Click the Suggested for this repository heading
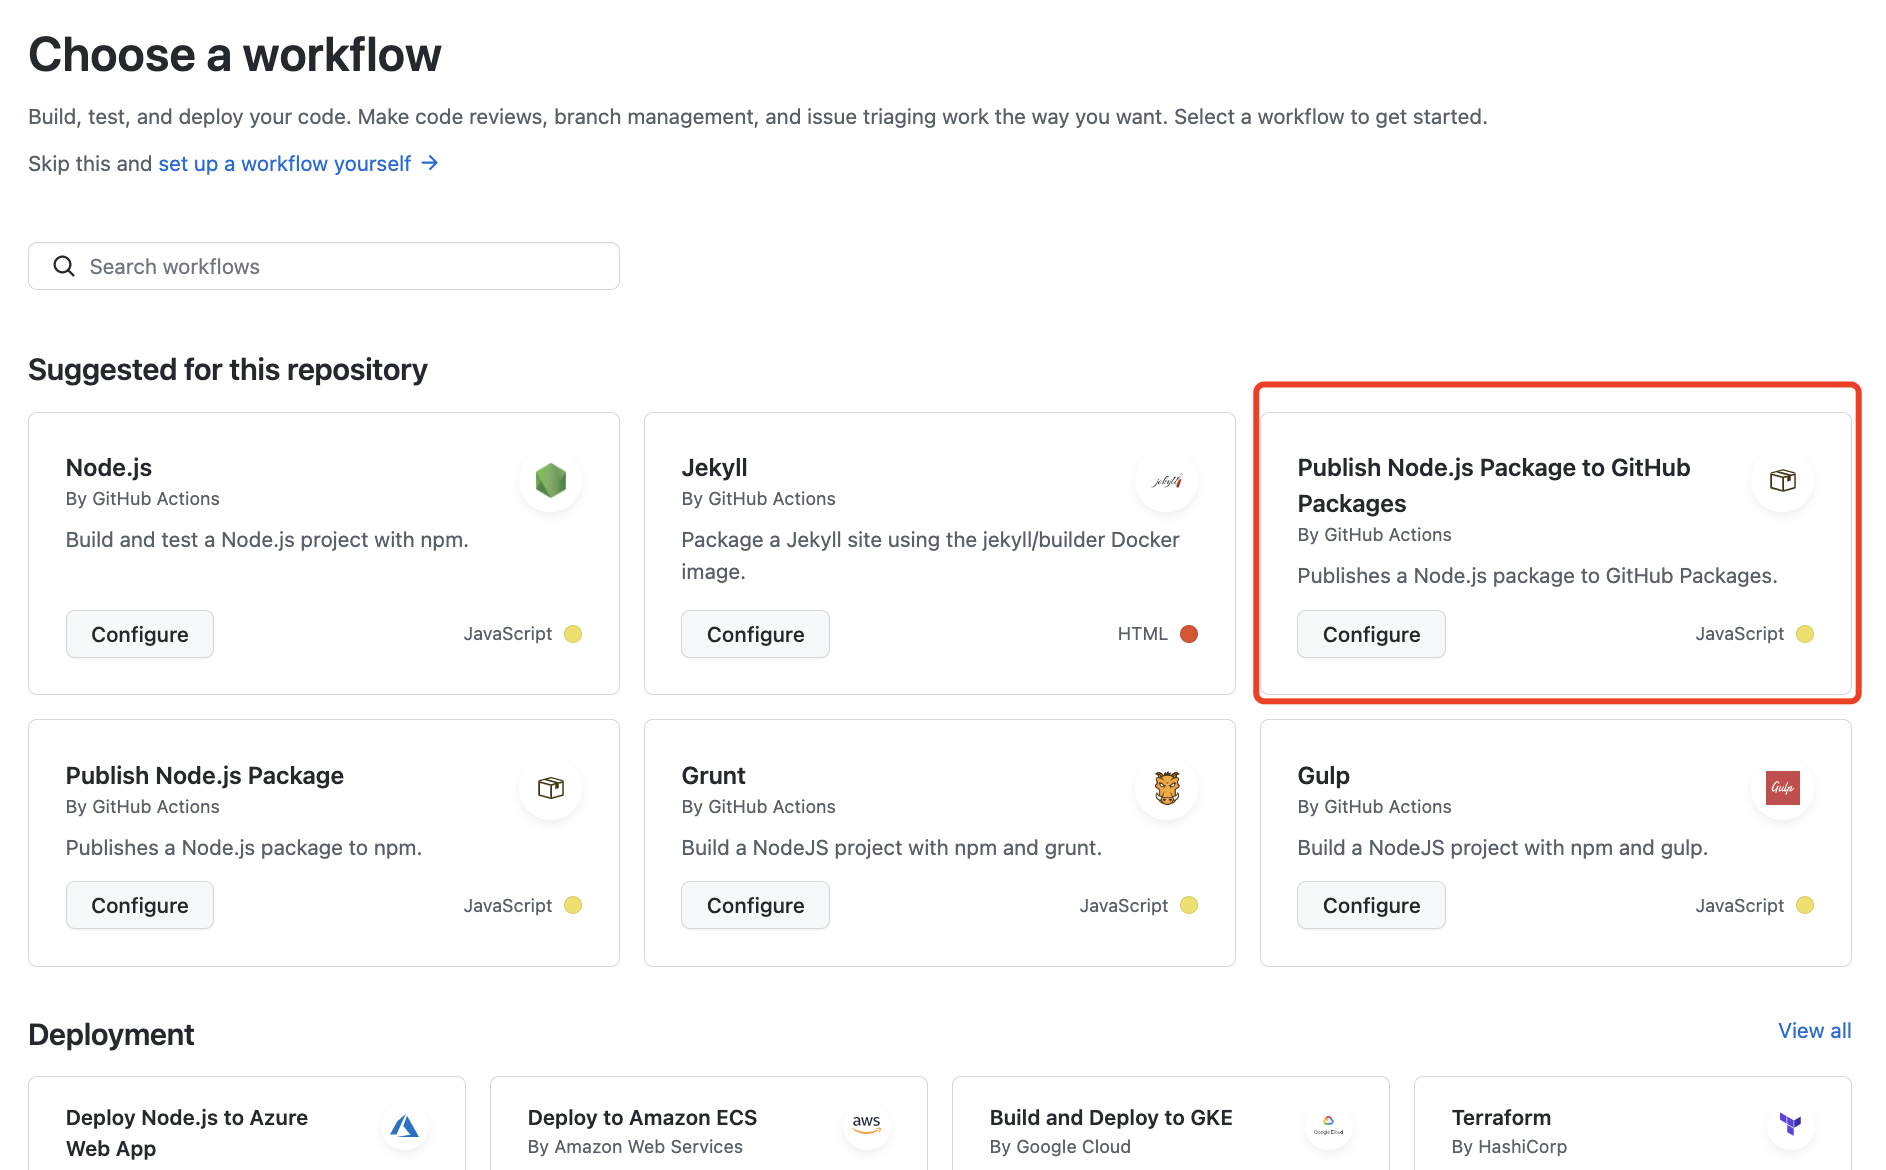The height and width of the screenshot is (1170, 1886). click(x=228, y=370)
